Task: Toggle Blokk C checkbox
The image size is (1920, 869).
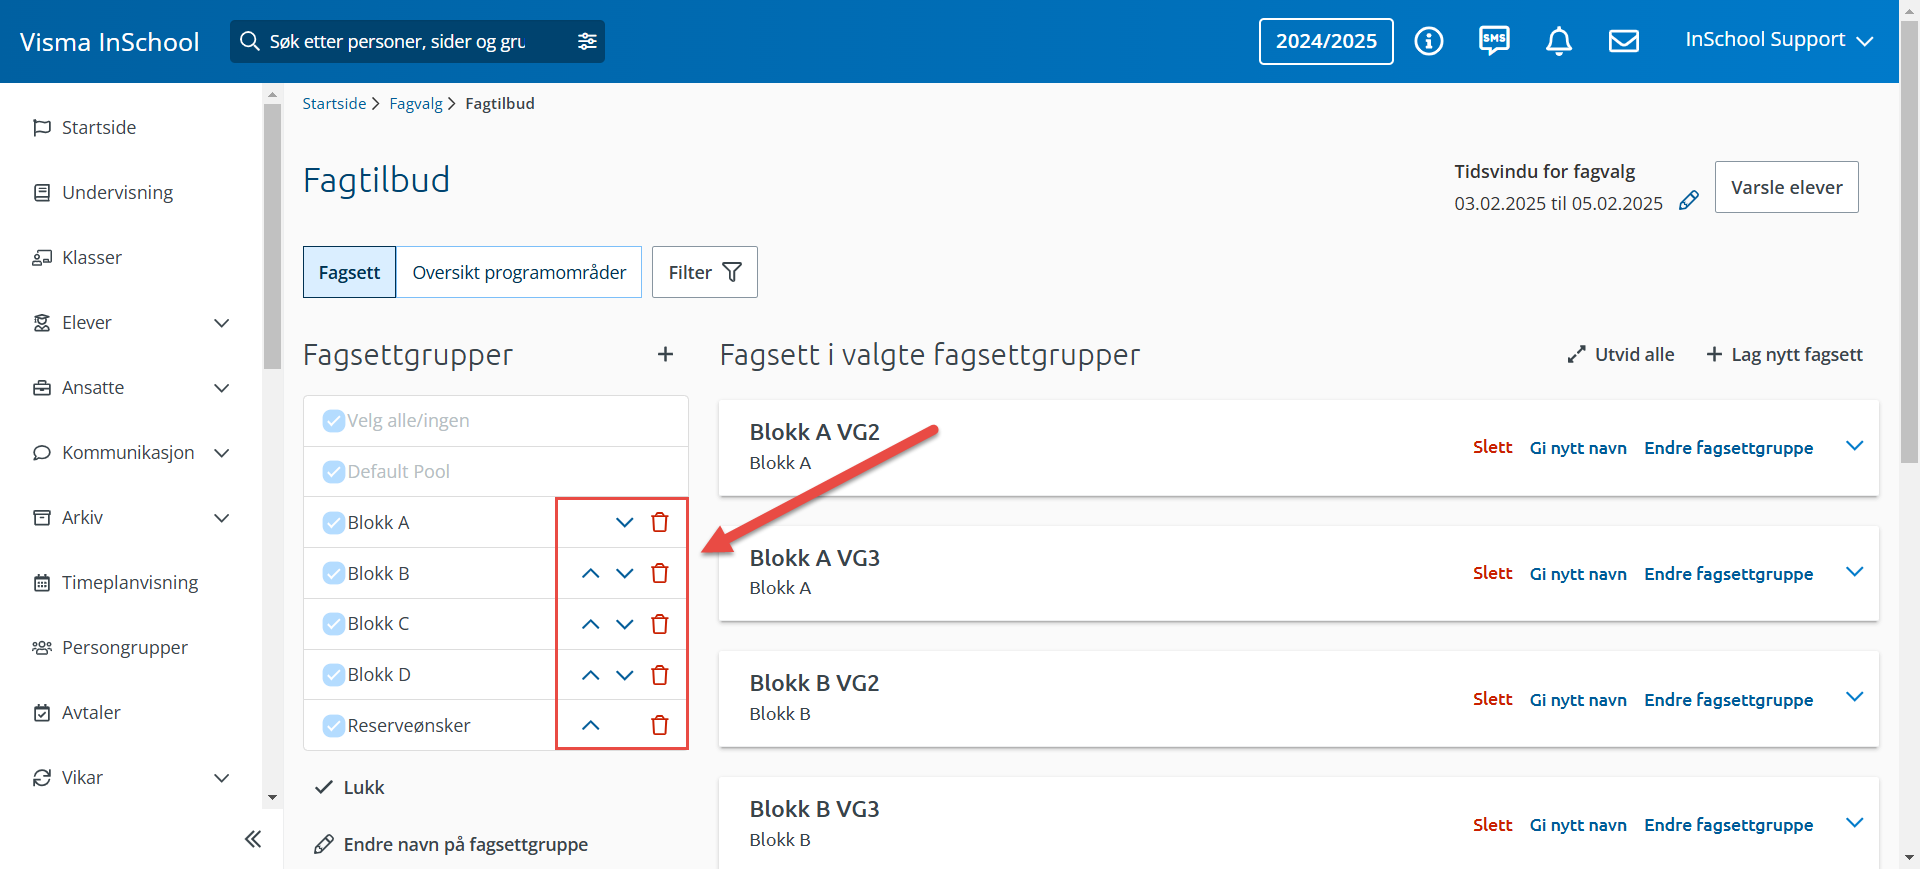Action: (x=334, y=624)
